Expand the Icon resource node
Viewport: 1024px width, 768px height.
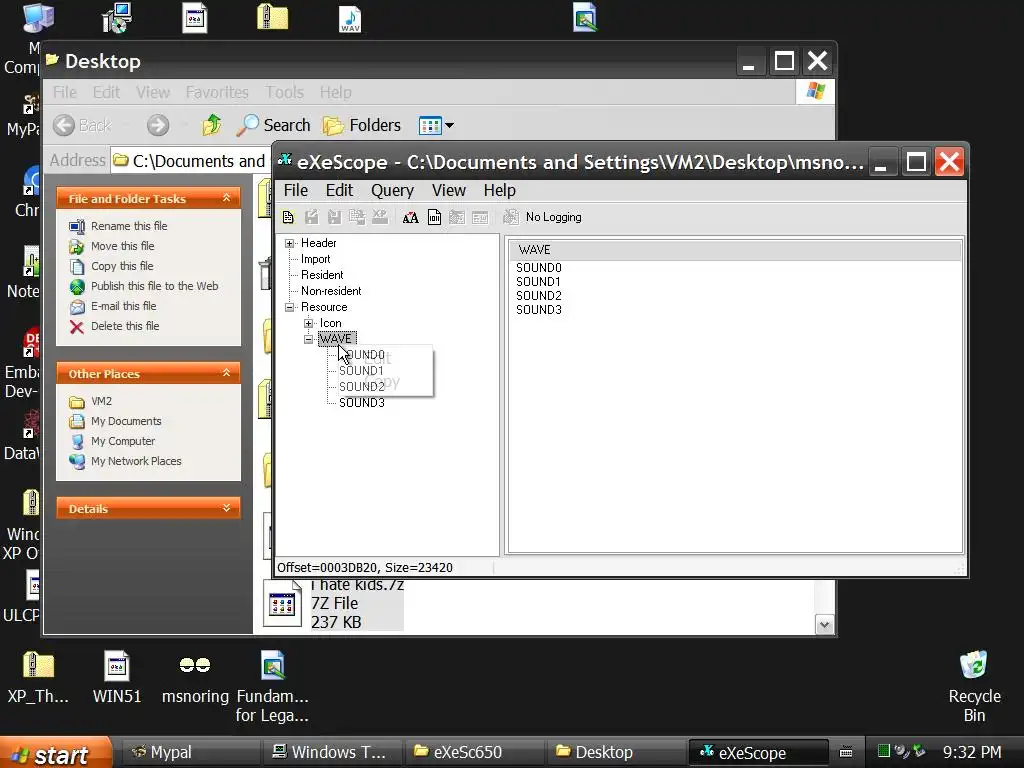(308, 323)
